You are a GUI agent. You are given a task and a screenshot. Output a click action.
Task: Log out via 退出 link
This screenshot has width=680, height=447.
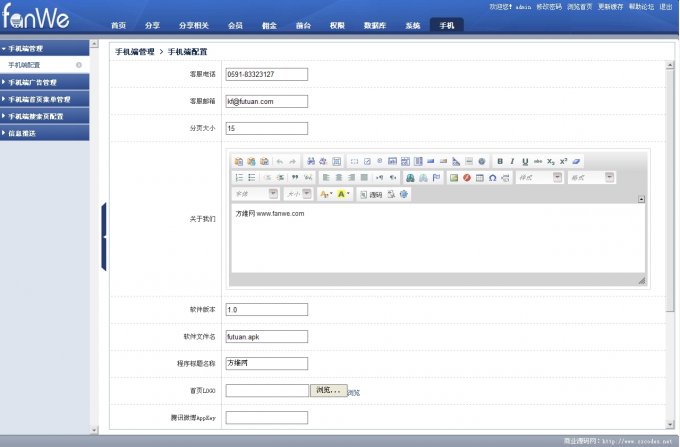[666, 7]
